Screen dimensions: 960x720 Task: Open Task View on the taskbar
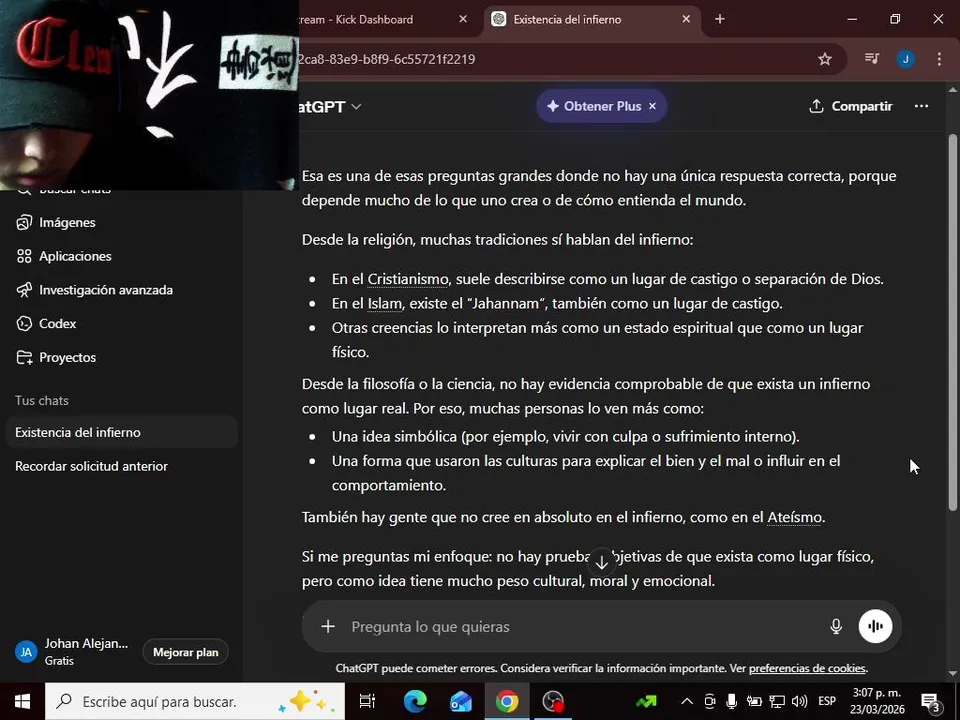click(367, 702)
